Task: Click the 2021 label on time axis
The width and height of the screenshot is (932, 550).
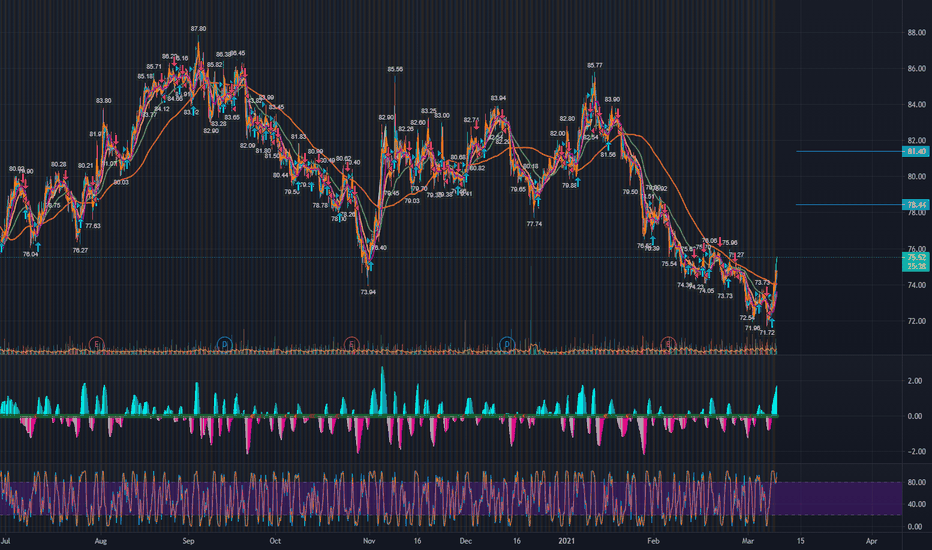Action: tap(567, 541)
